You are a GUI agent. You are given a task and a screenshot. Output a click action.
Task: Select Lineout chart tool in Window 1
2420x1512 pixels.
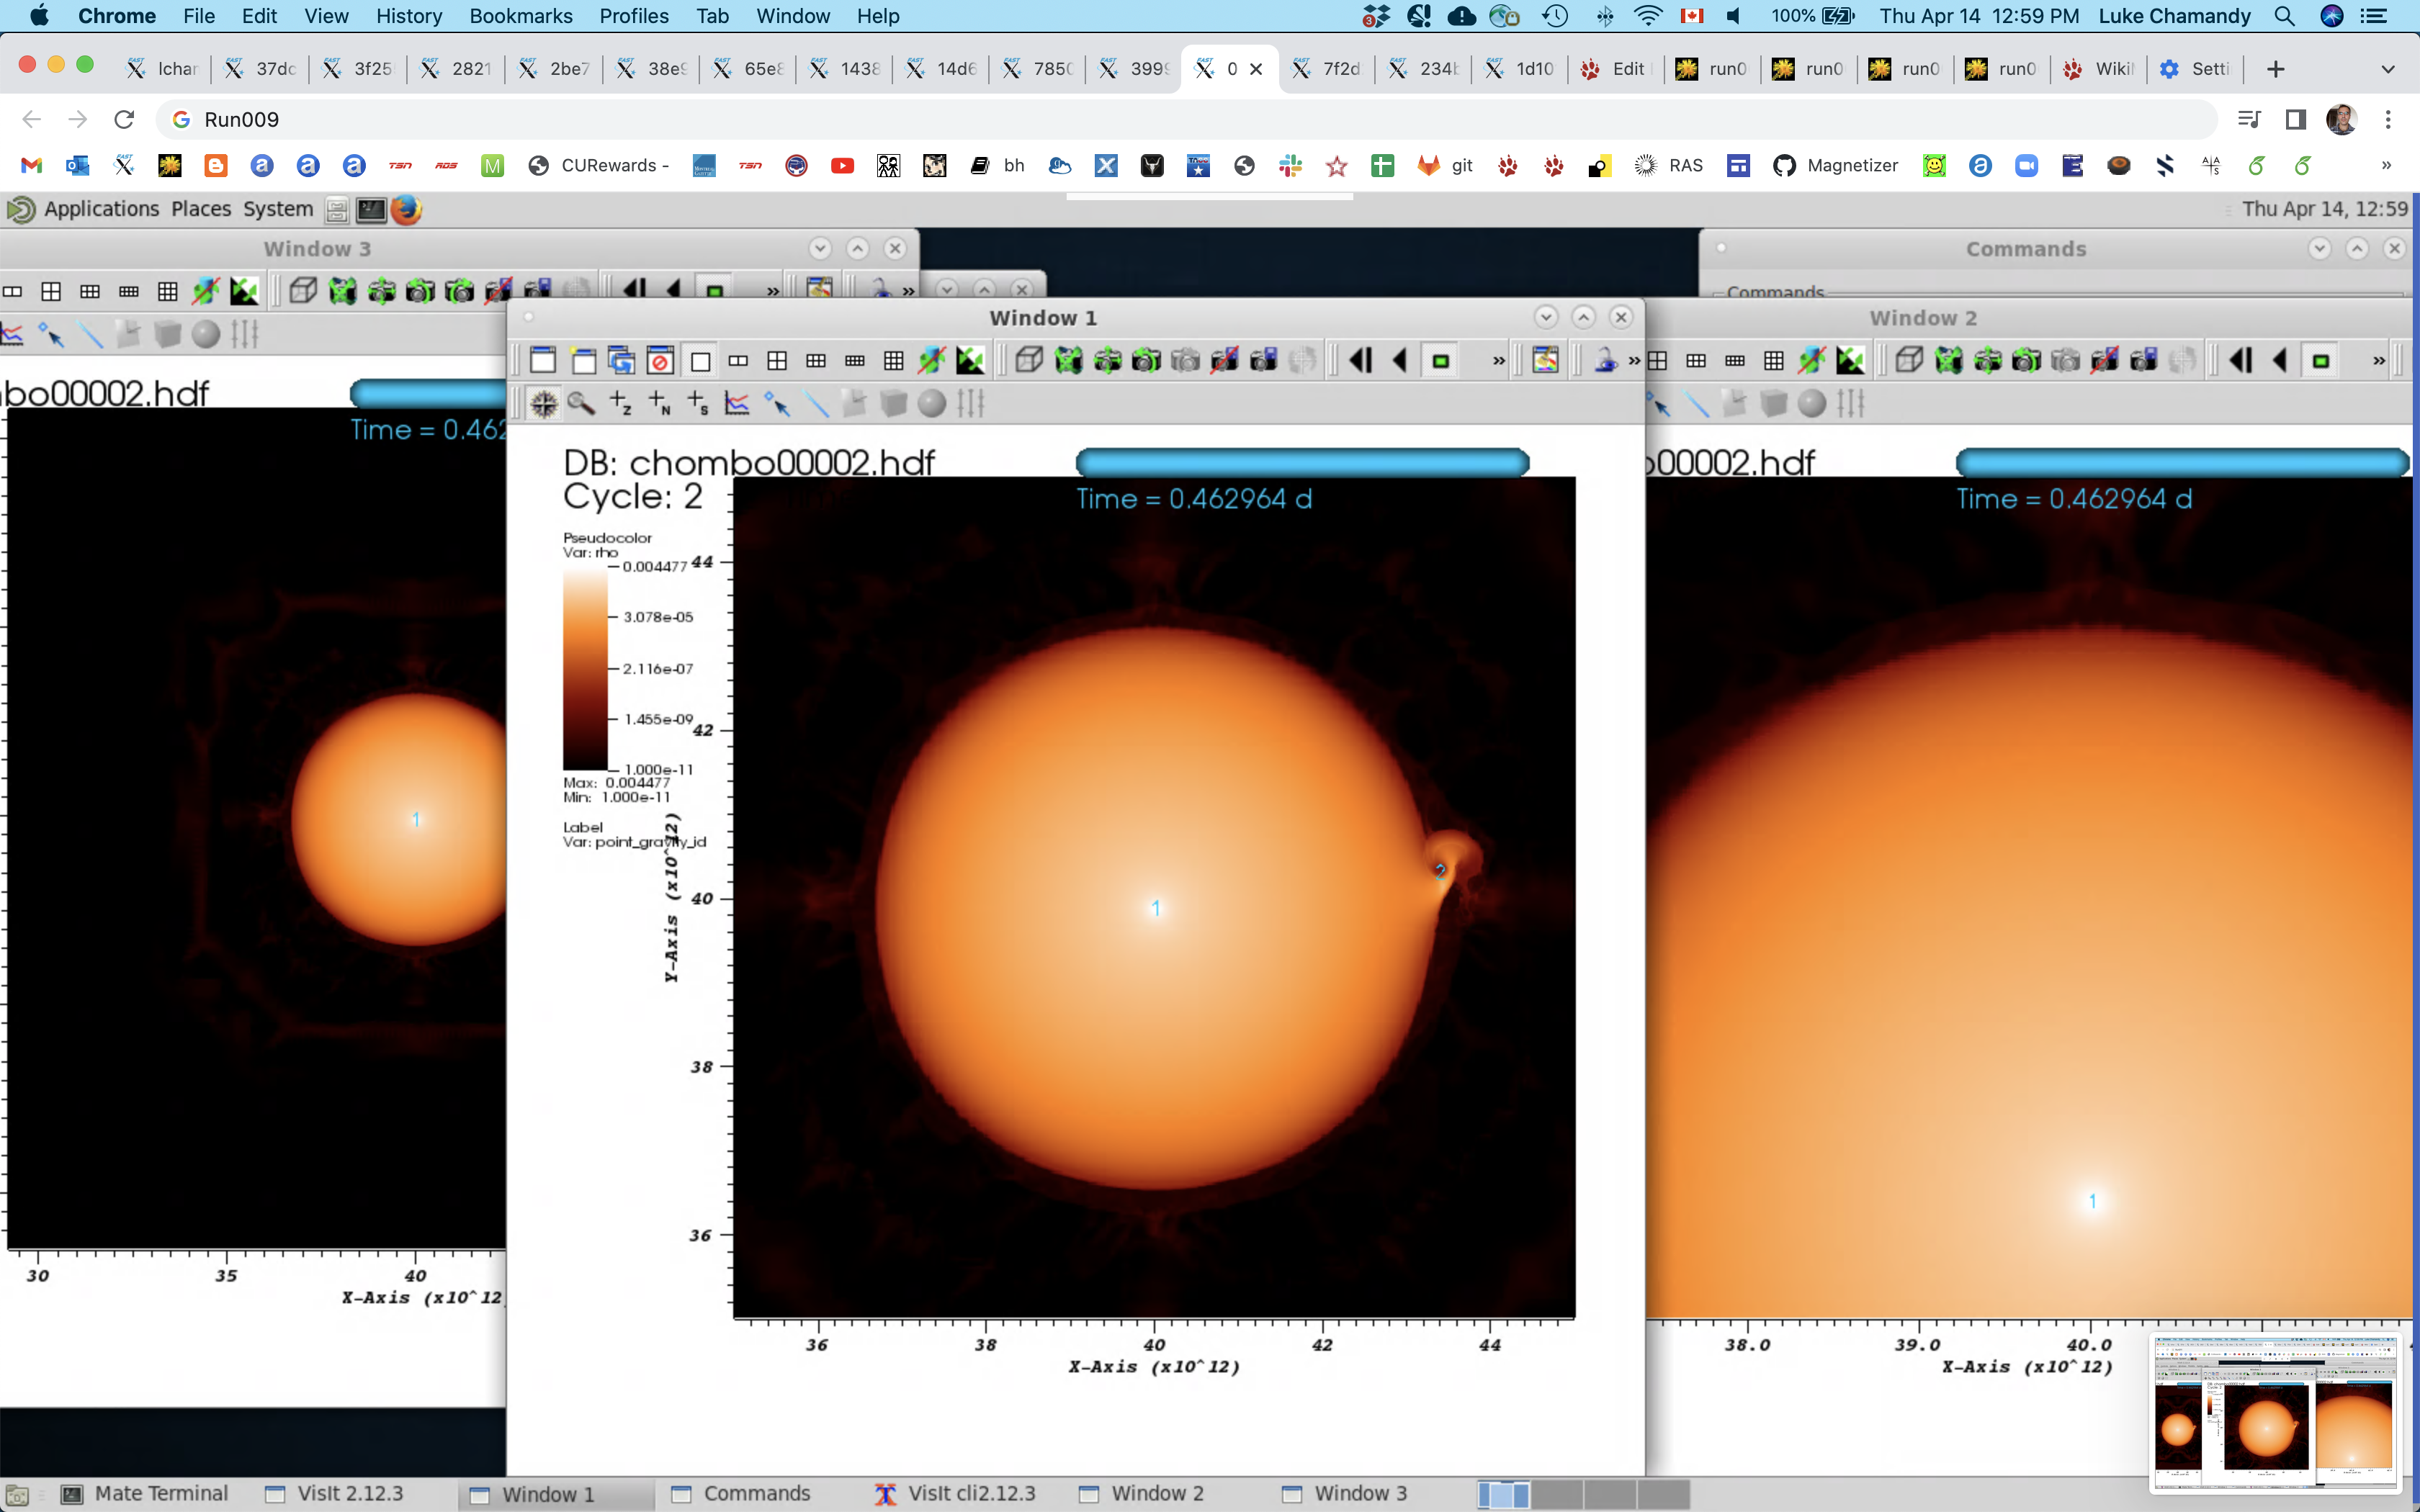pyautogui.click(x=737, y=404)
